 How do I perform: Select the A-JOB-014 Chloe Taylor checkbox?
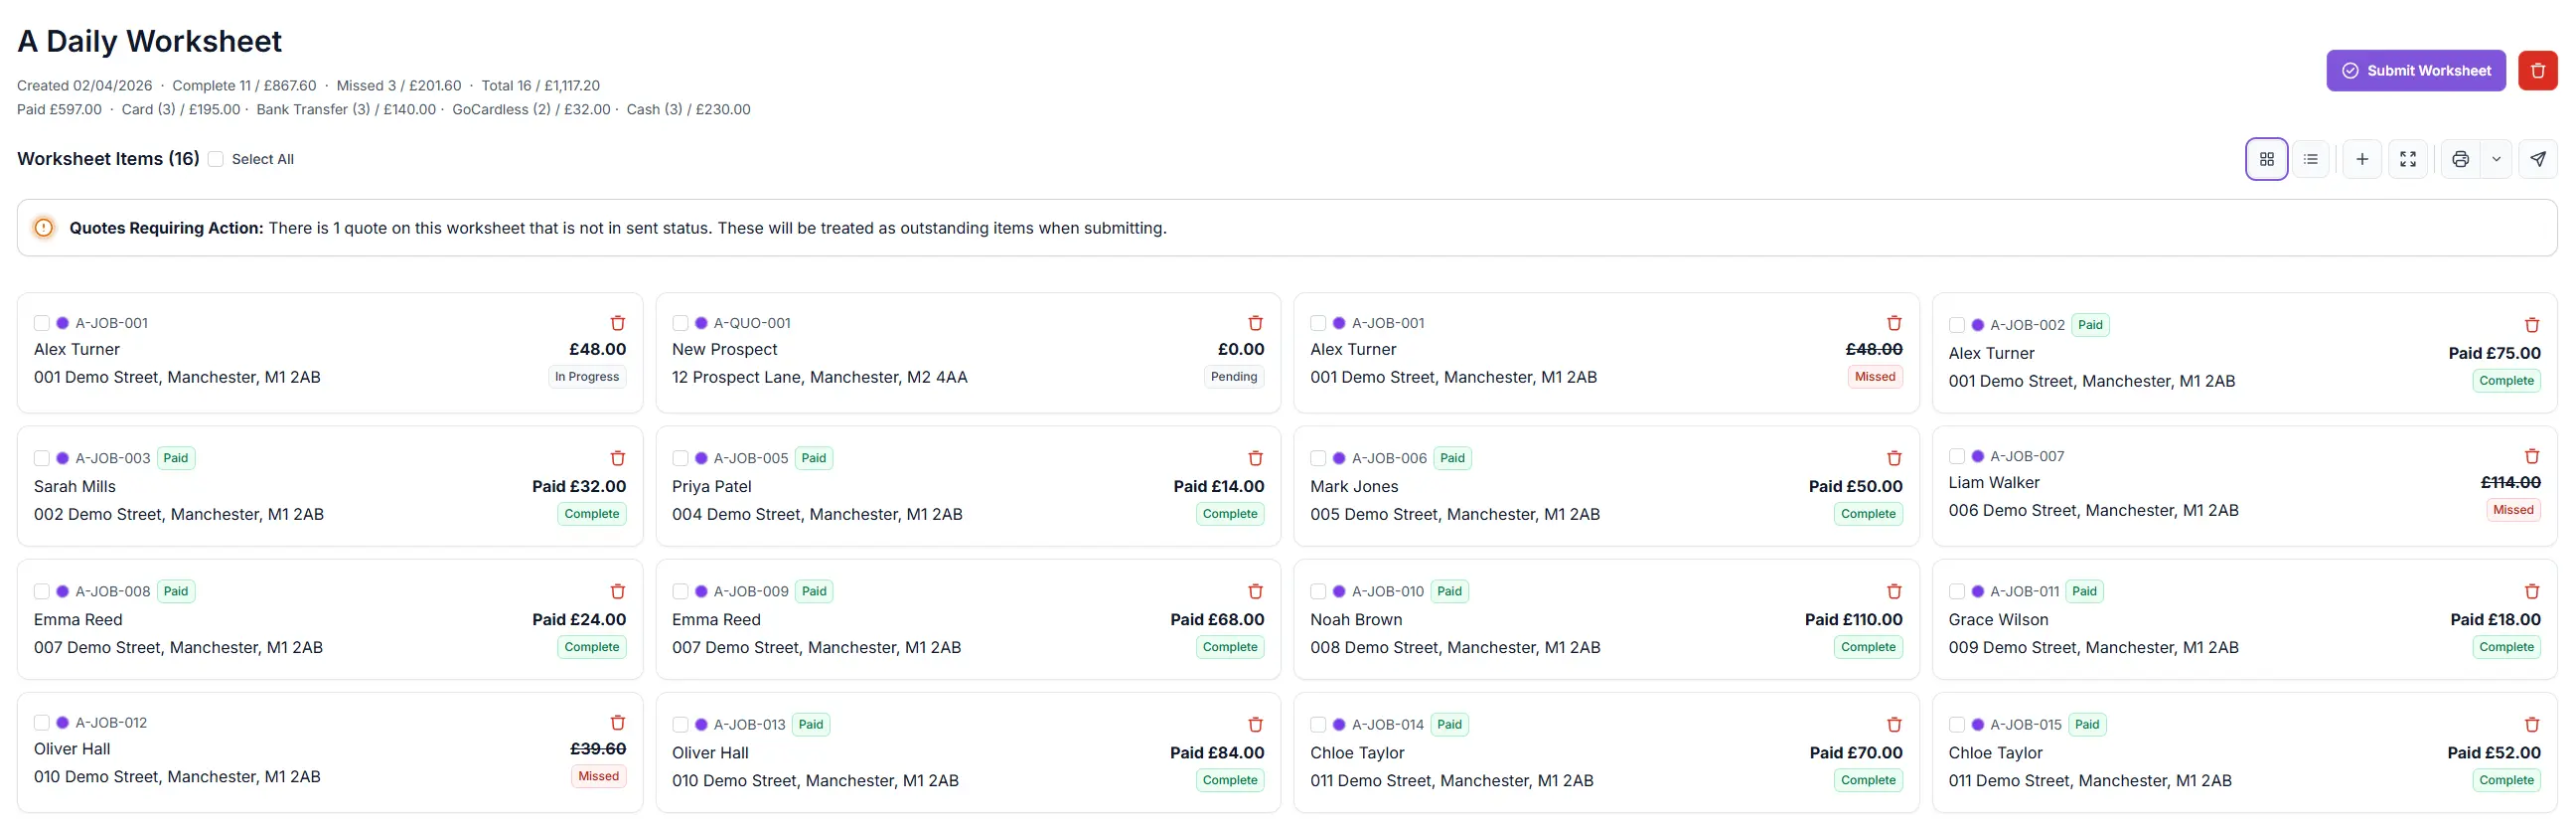1318,724
